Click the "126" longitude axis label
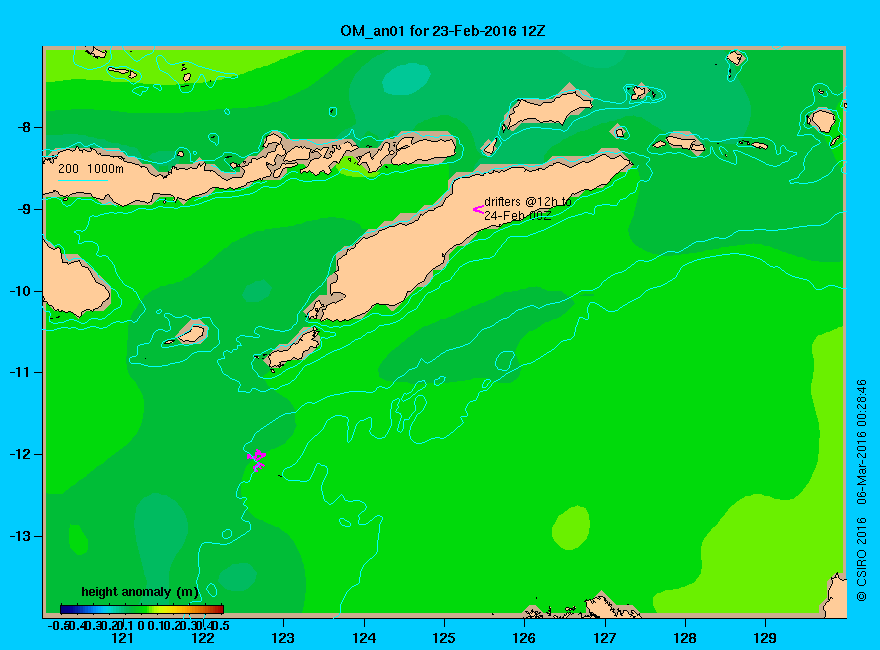This screenshot has width=880, height=650. [524, 638]
